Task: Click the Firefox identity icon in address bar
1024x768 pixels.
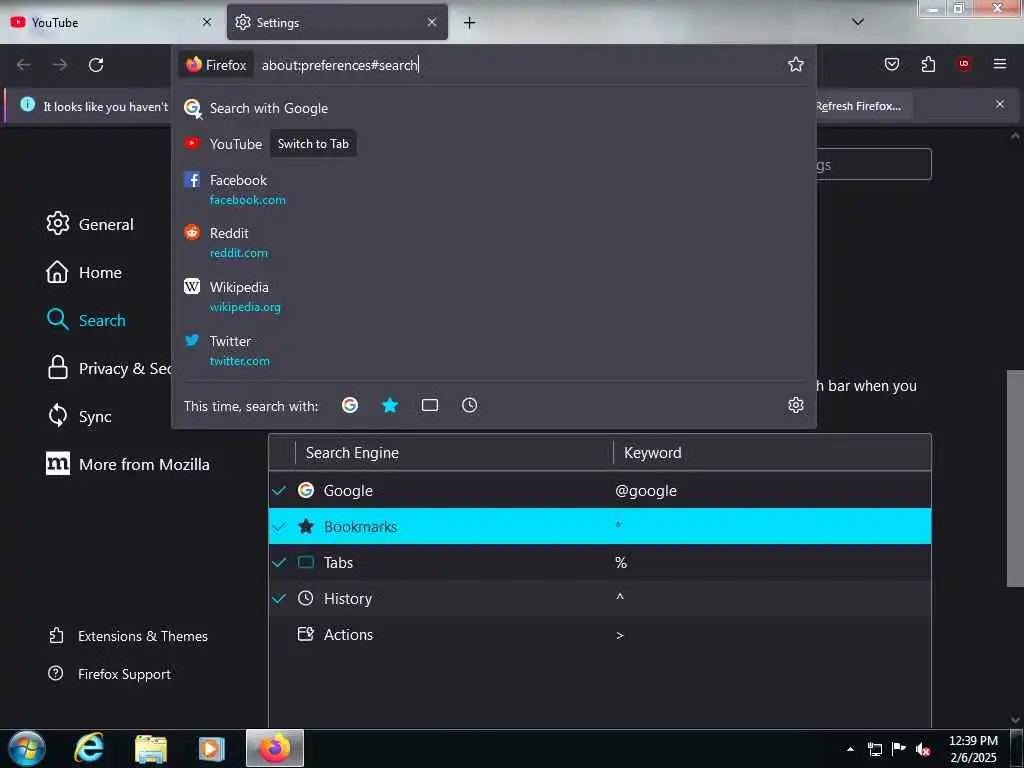Action: pyautogui.click(x=216, y=65)
